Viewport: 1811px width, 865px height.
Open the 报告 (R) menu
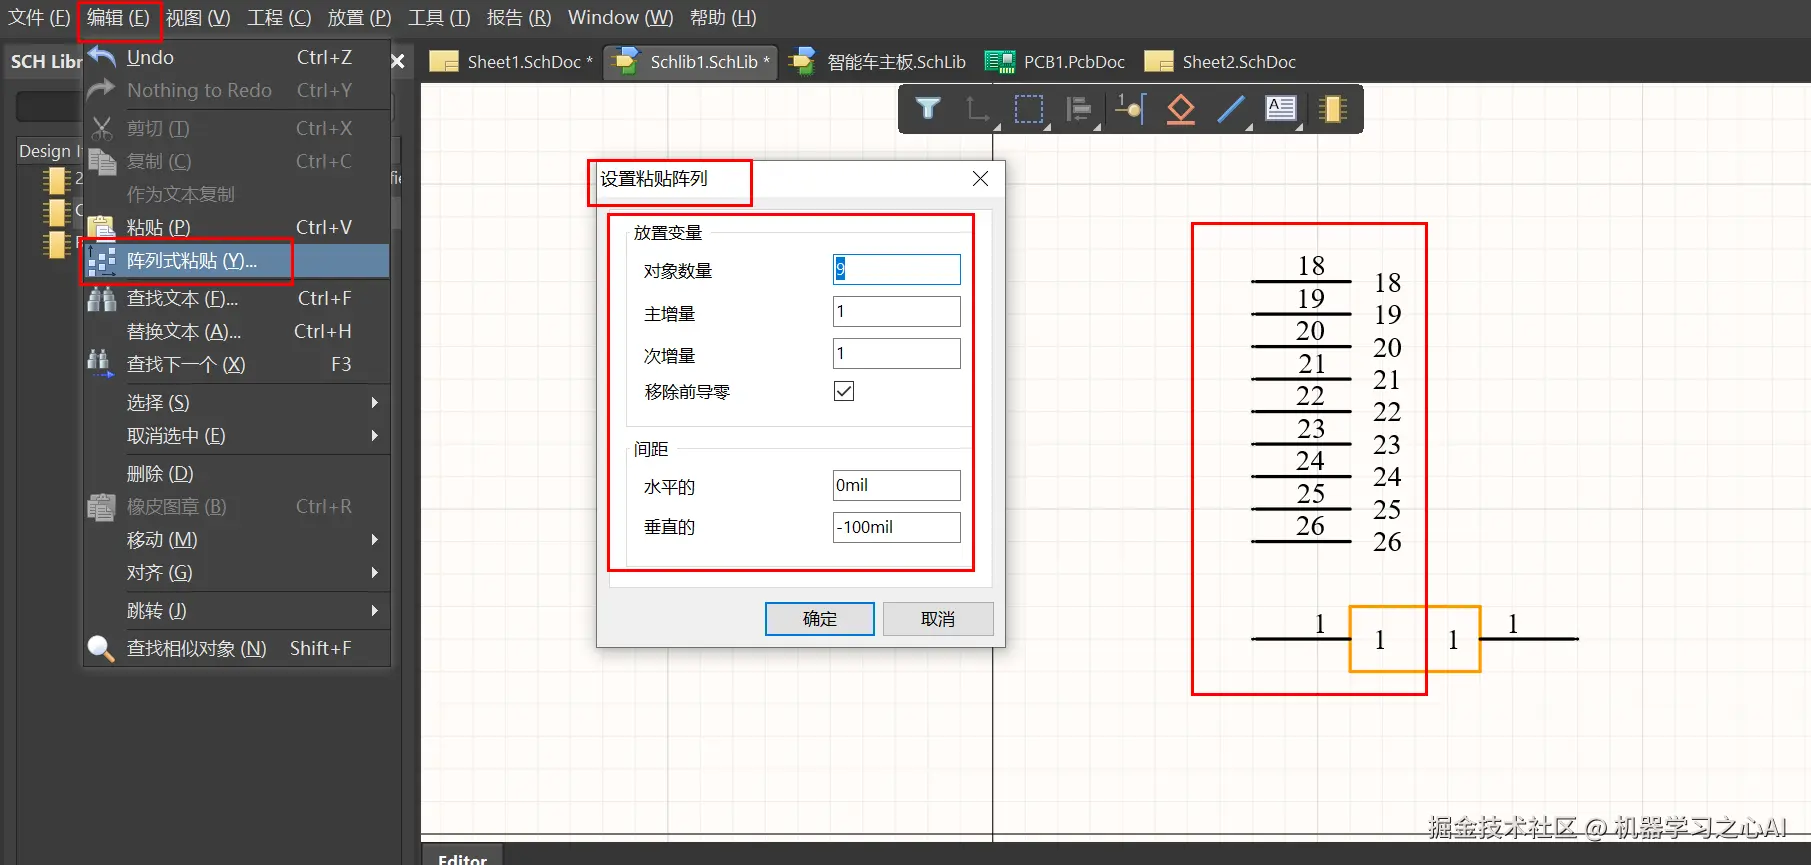[519, 18]
